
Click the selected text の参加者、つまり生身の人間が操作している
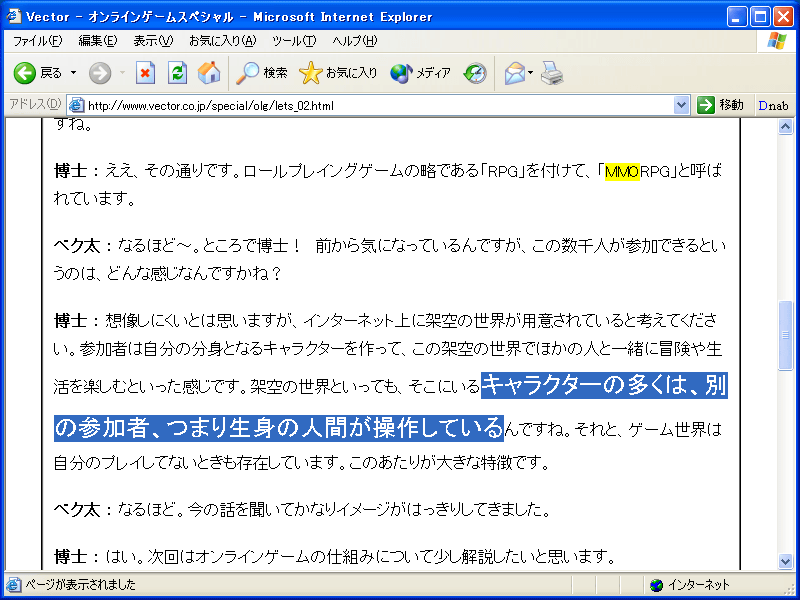279,428
